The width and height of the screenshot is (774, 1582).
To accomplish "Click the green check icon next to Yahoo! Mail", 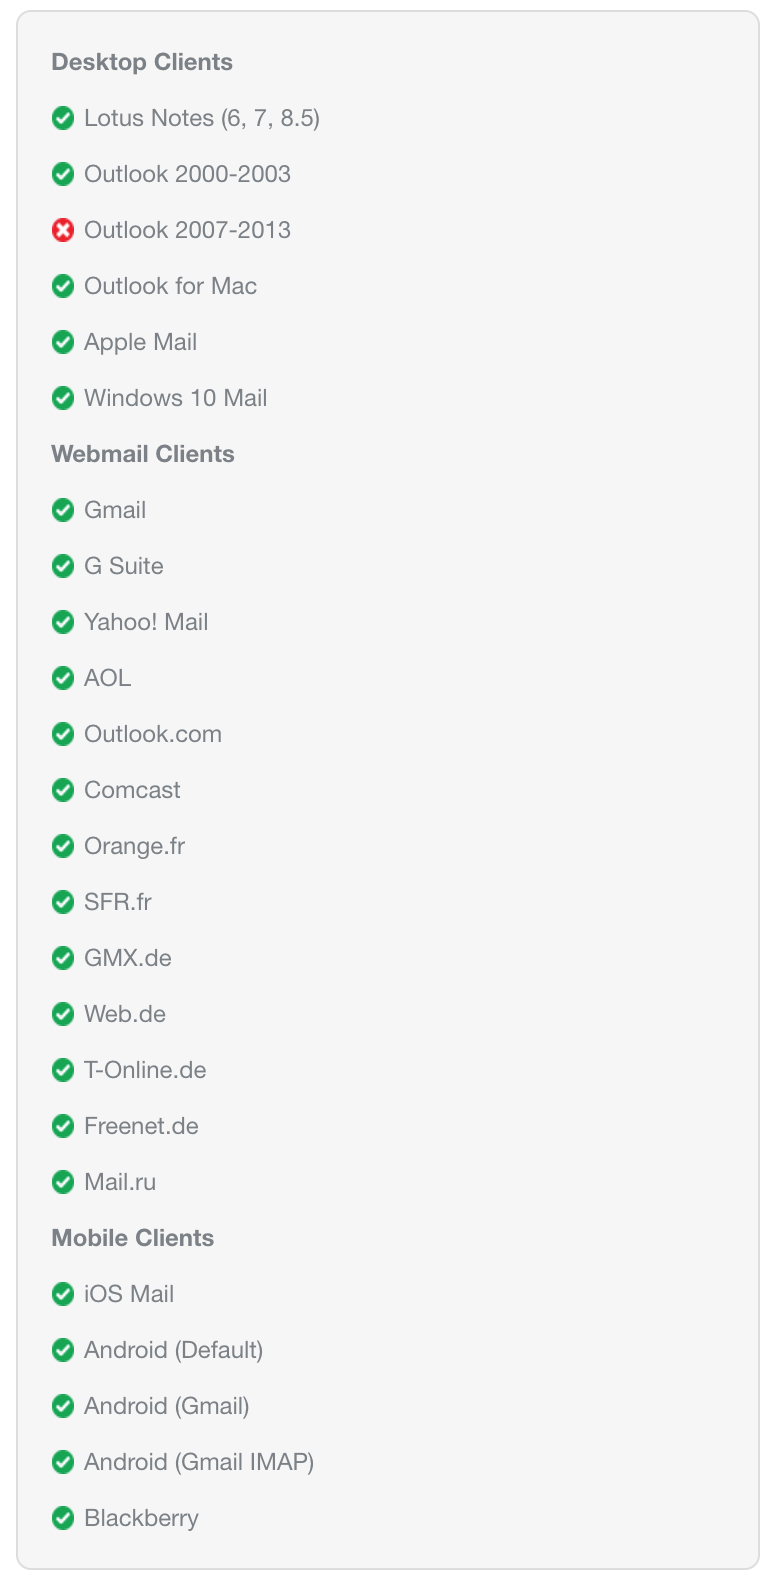I will pyautogui.click(x=63, y=623).
